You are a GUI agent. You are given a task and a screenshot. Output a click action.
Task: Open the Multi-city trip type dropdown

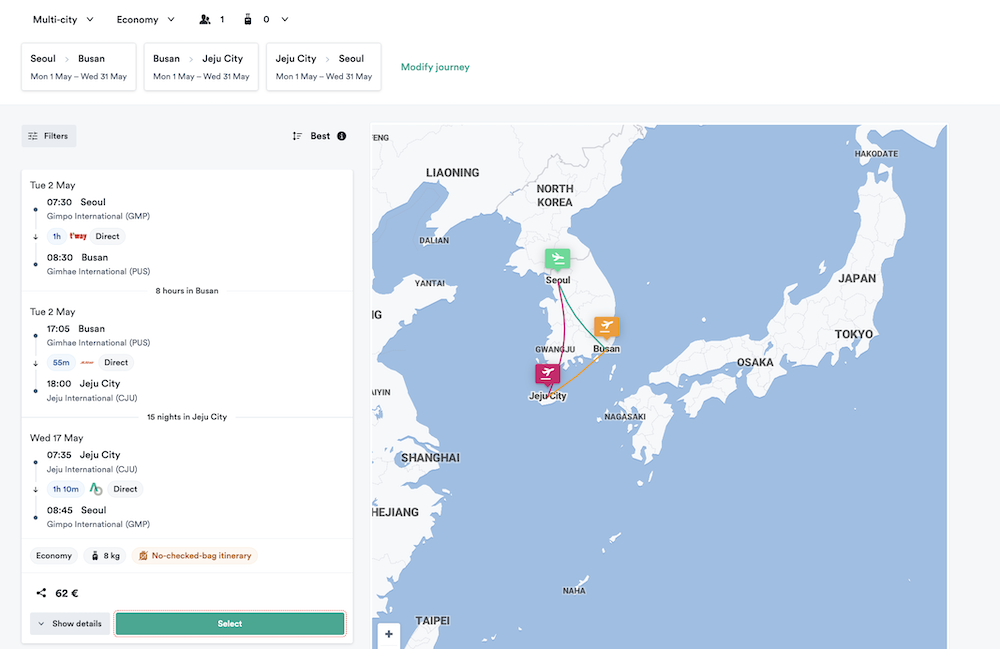click(63, 20)
